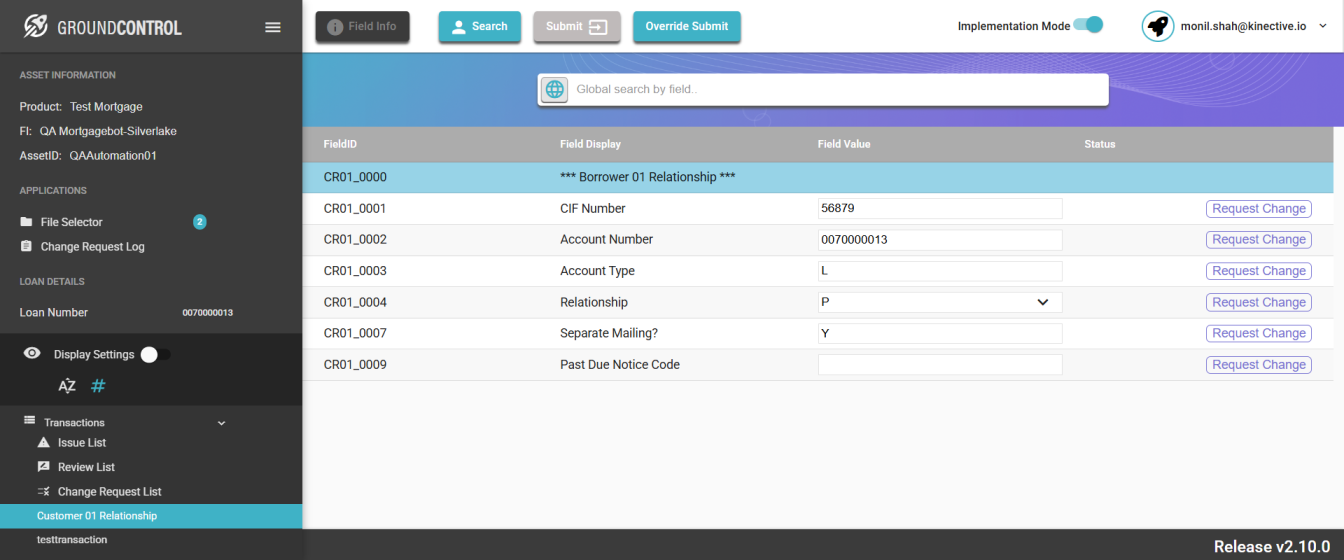Click the eye icon beside Display Settings
This screenshot has width=1344, height=560.
pos(32,354)
